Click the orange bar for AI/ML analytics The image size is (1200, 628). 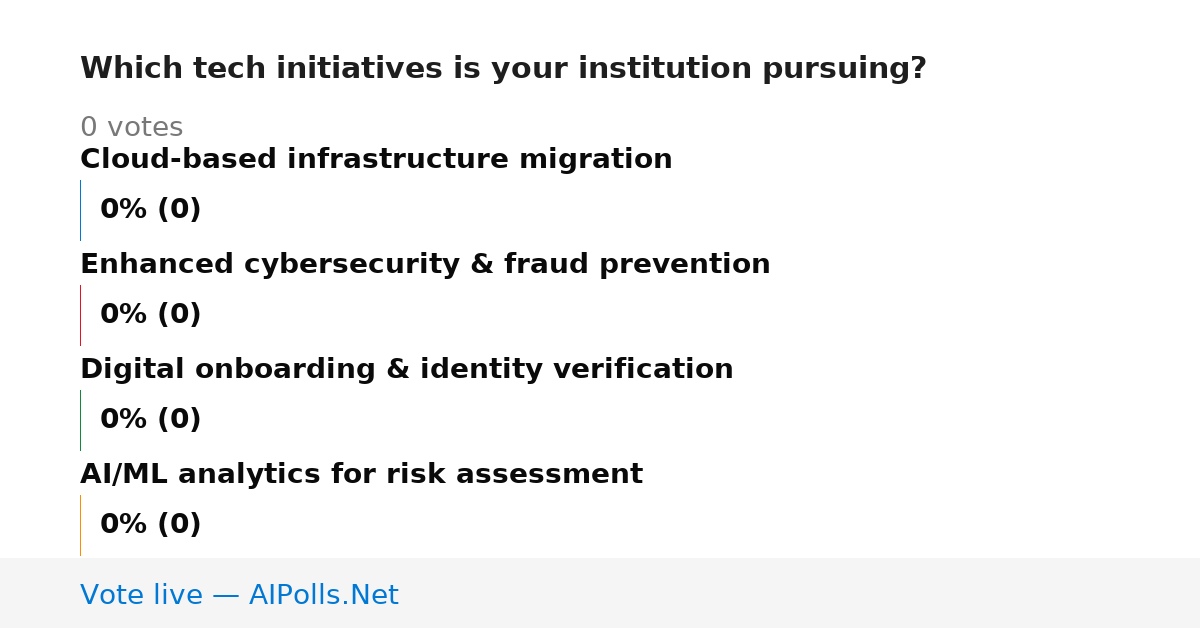(80, 525)
